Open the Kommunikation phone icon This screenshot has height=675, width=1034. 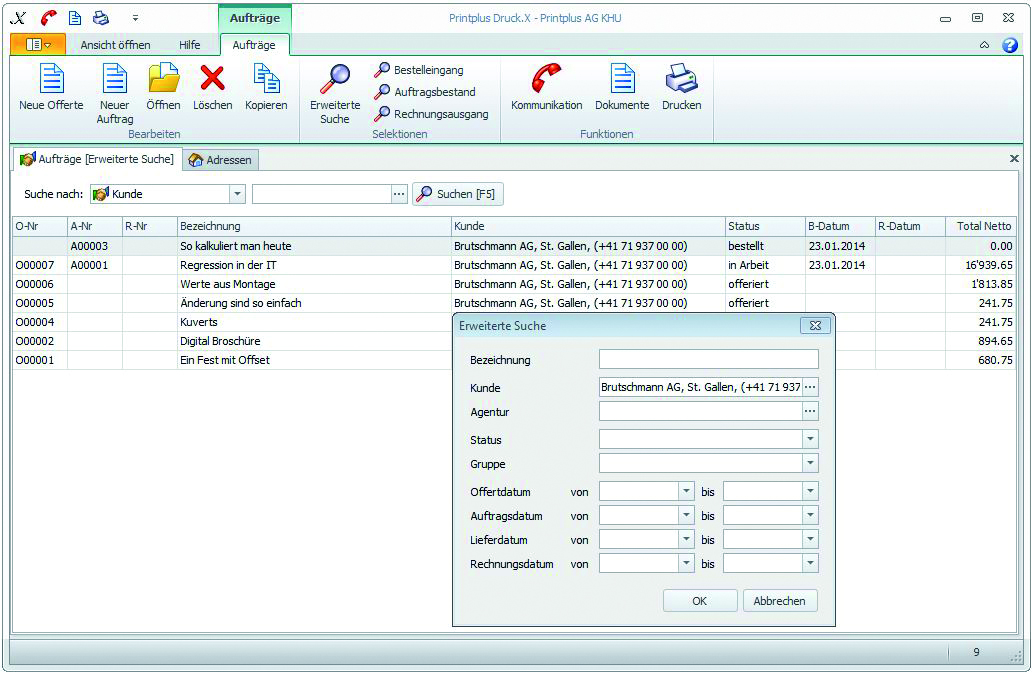(546, 78)
